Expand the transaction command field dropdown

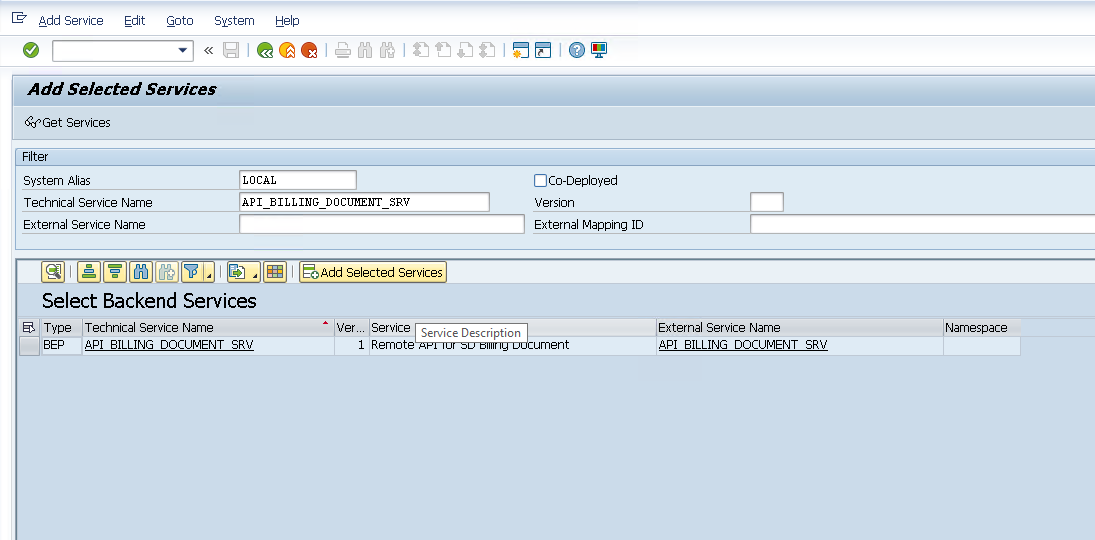pyautogui.click(x=183, y=50)
